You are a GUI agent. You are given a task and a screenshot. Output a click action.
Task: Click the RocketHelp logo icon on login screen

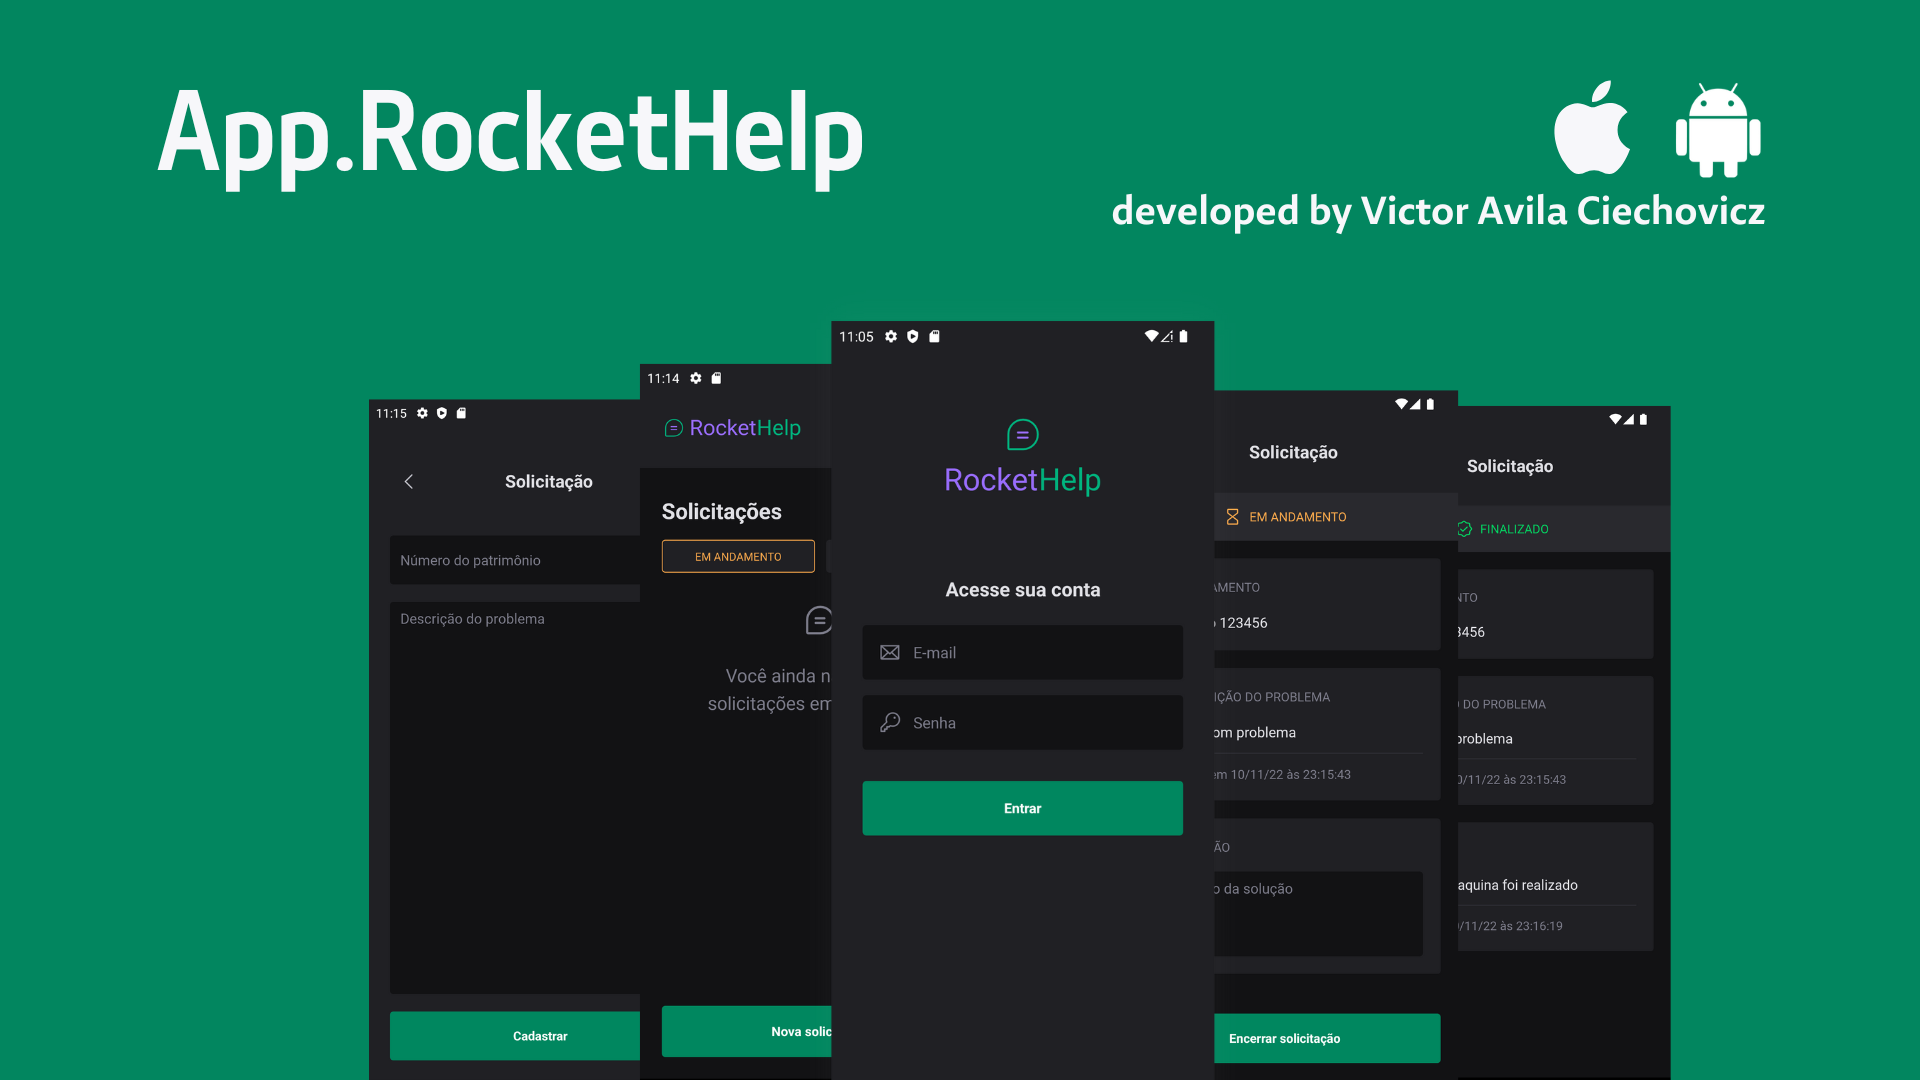pos(1022,436)
